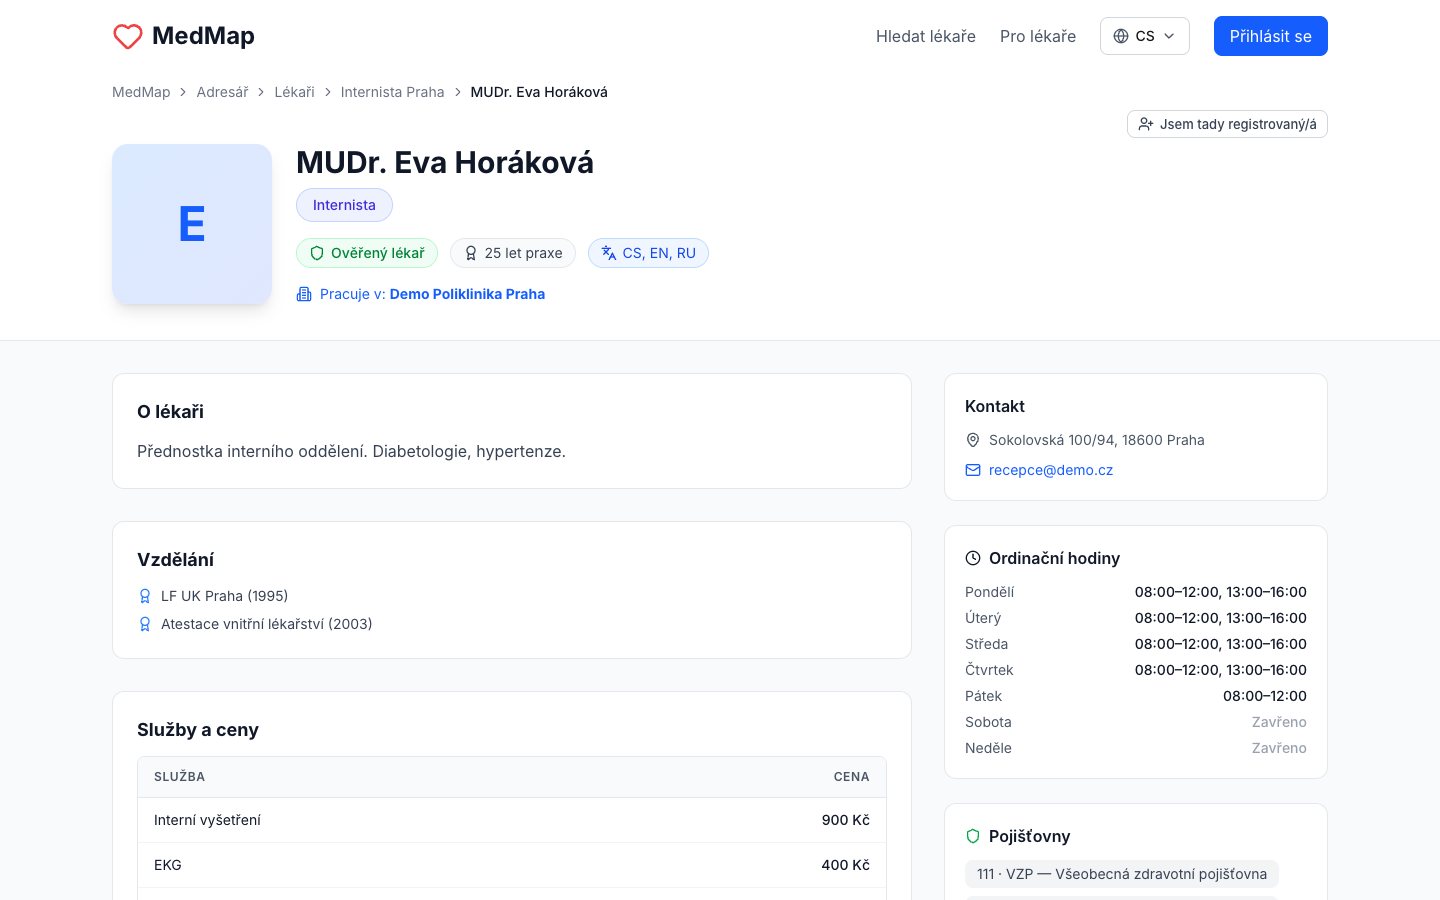This screenshot has height=900, width=1440.
Task: Click the SLUŽBA column header
Action: point(180,777)
